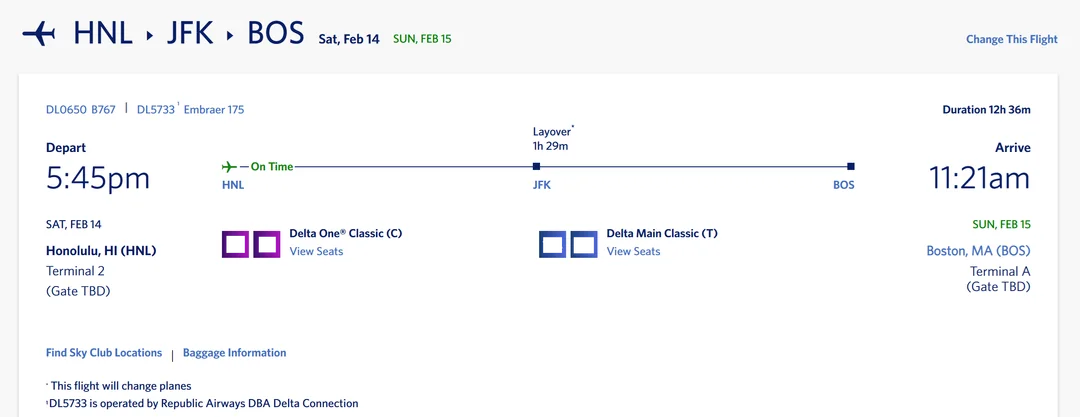Image resolution: width=1080 pixels, height=417 pixels.
Task: Open Find Sky Club Locations
Action: click(104, 353)
